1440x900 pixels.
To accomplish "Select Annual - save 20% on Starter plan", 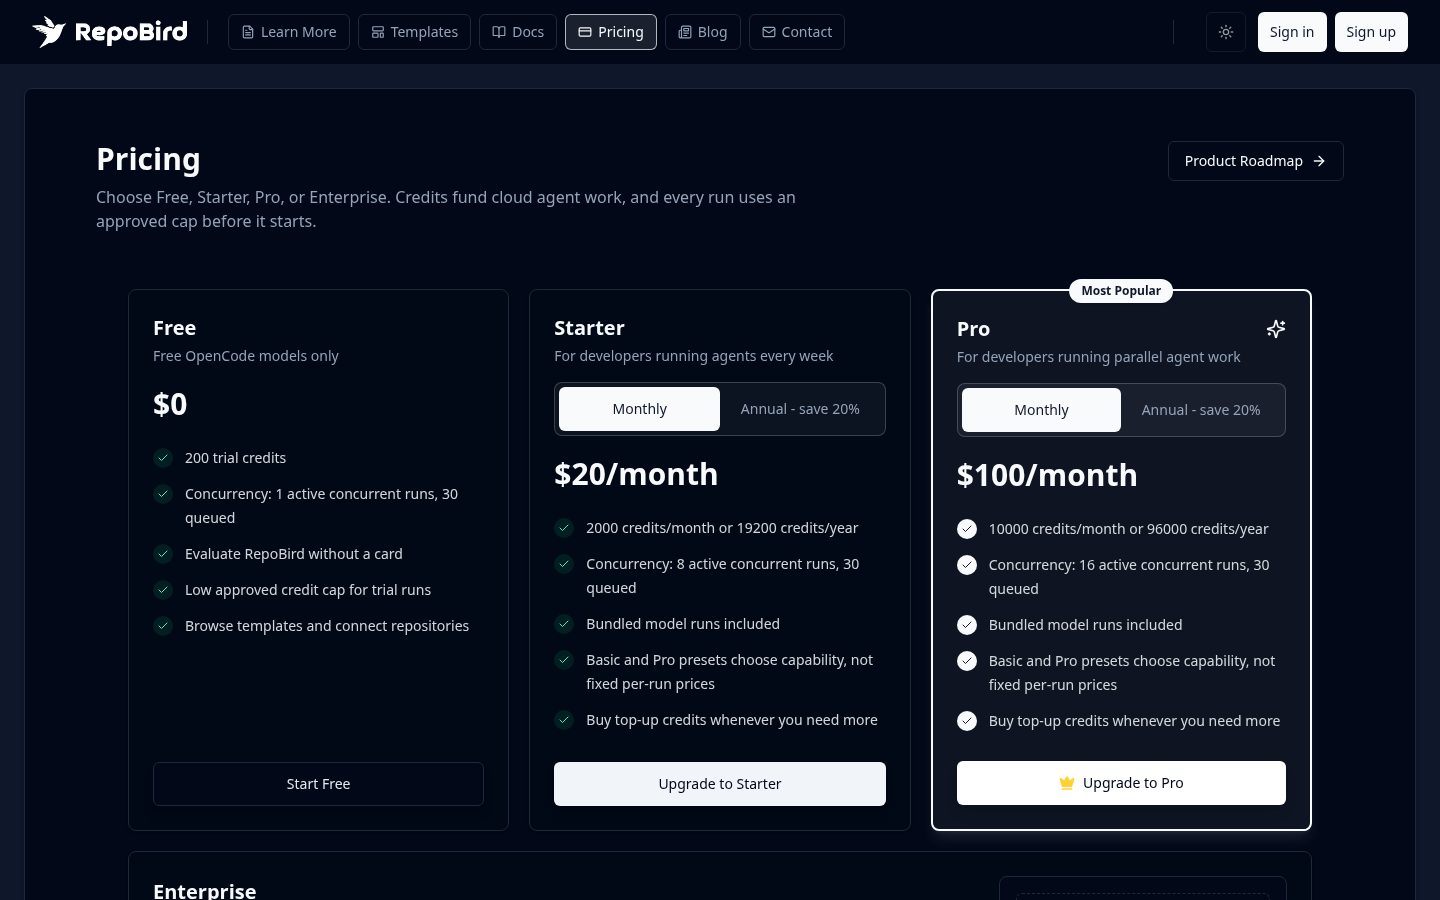I will click(x=800, y=409).
